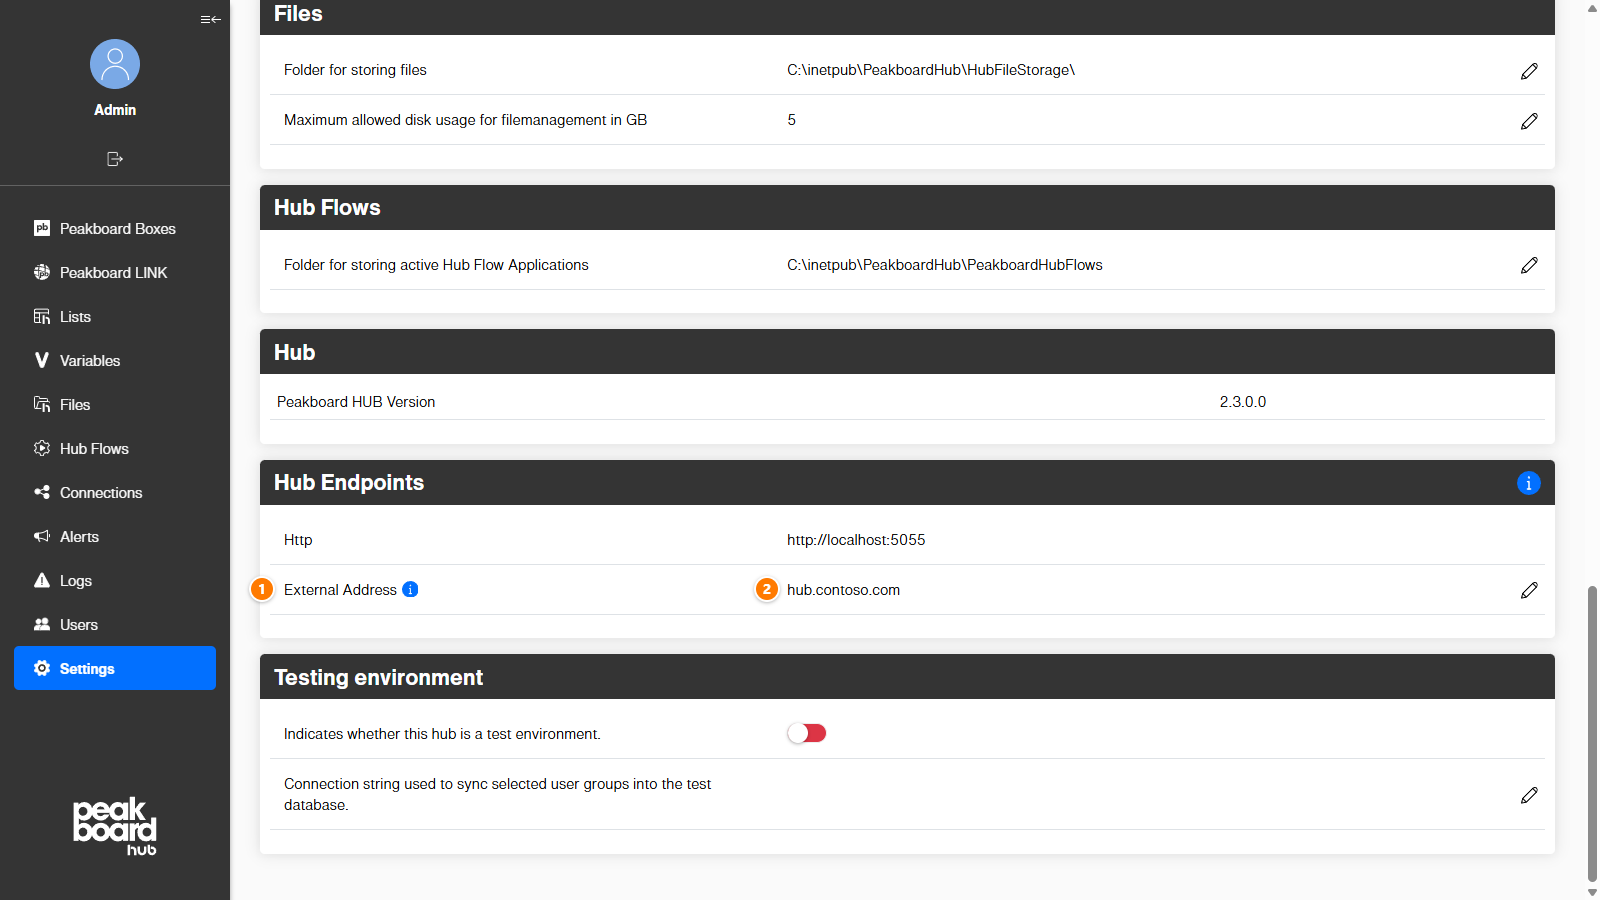Click the Peakboard Boxes pb icon

42,228
